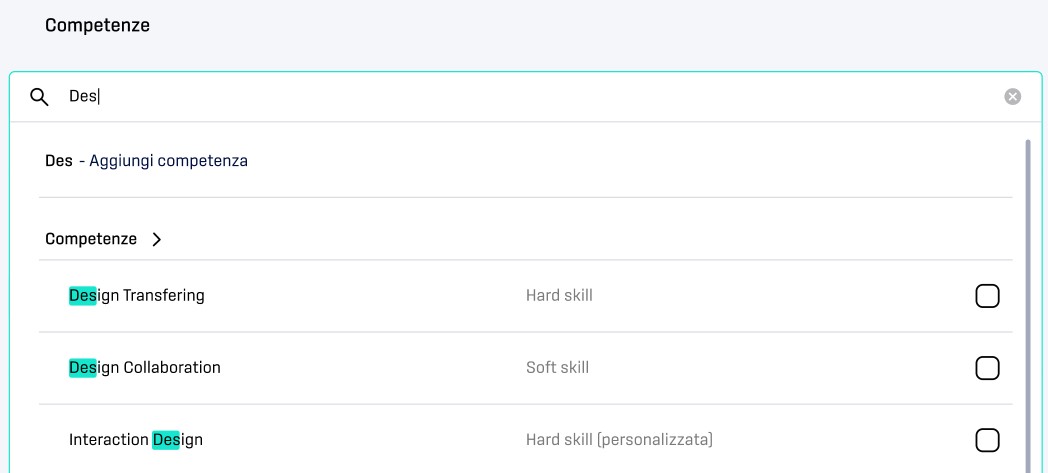This screenshot has height=473, width=1048.
Task: Click the Hard skill label for Design Transfering
Action: (559, 295)
